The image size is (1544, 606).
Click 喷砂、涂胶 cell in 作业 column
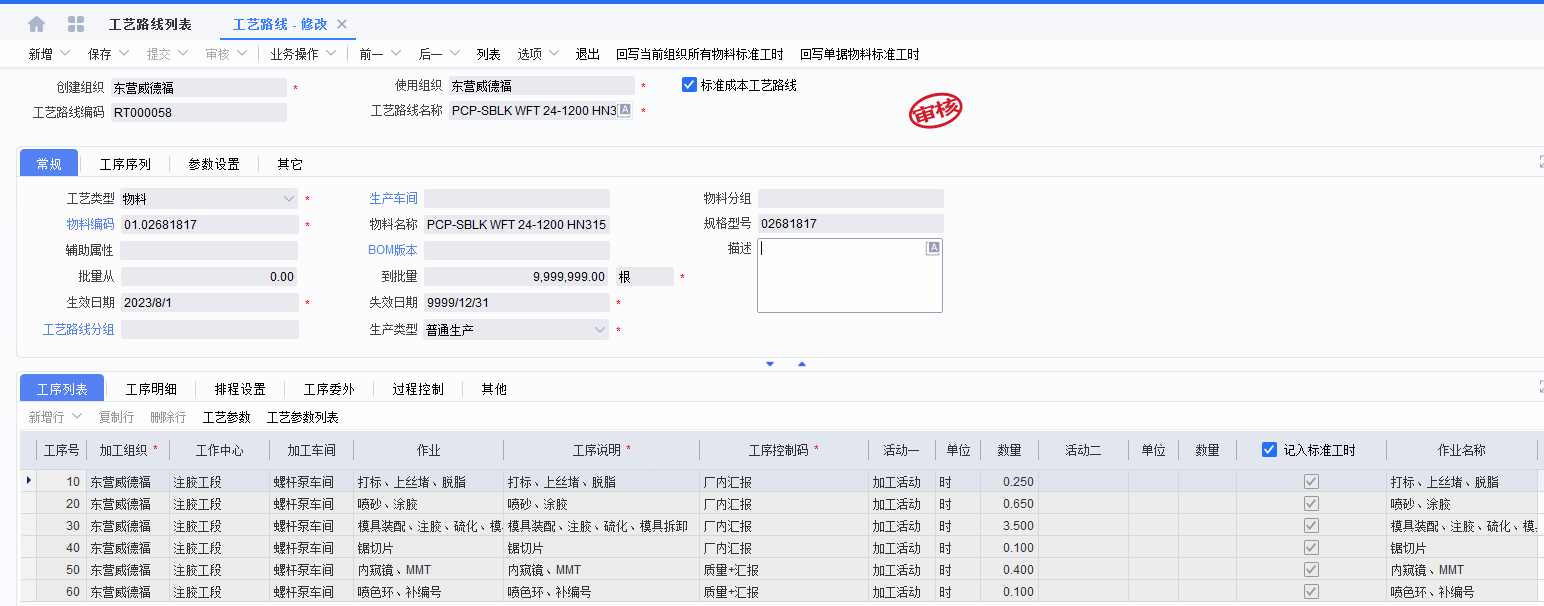pyautogui.click(x=428, y=504)
